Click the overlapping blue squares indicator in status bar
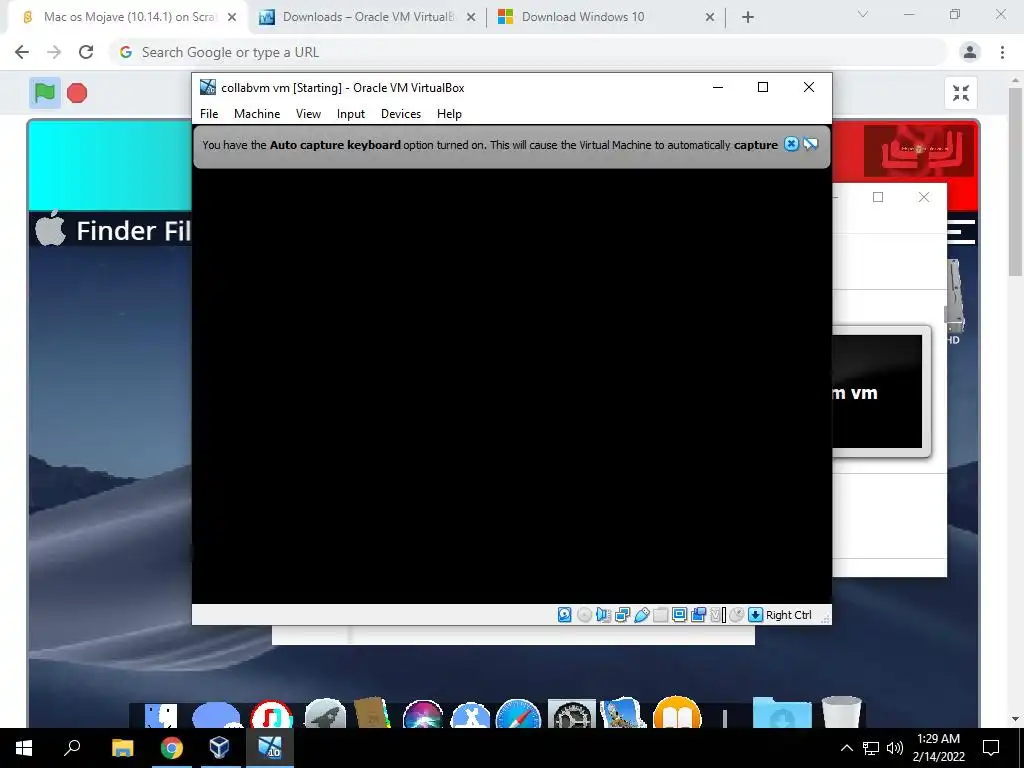The width and height of the screenshot is (1024, 768). (x=699, y=615)
